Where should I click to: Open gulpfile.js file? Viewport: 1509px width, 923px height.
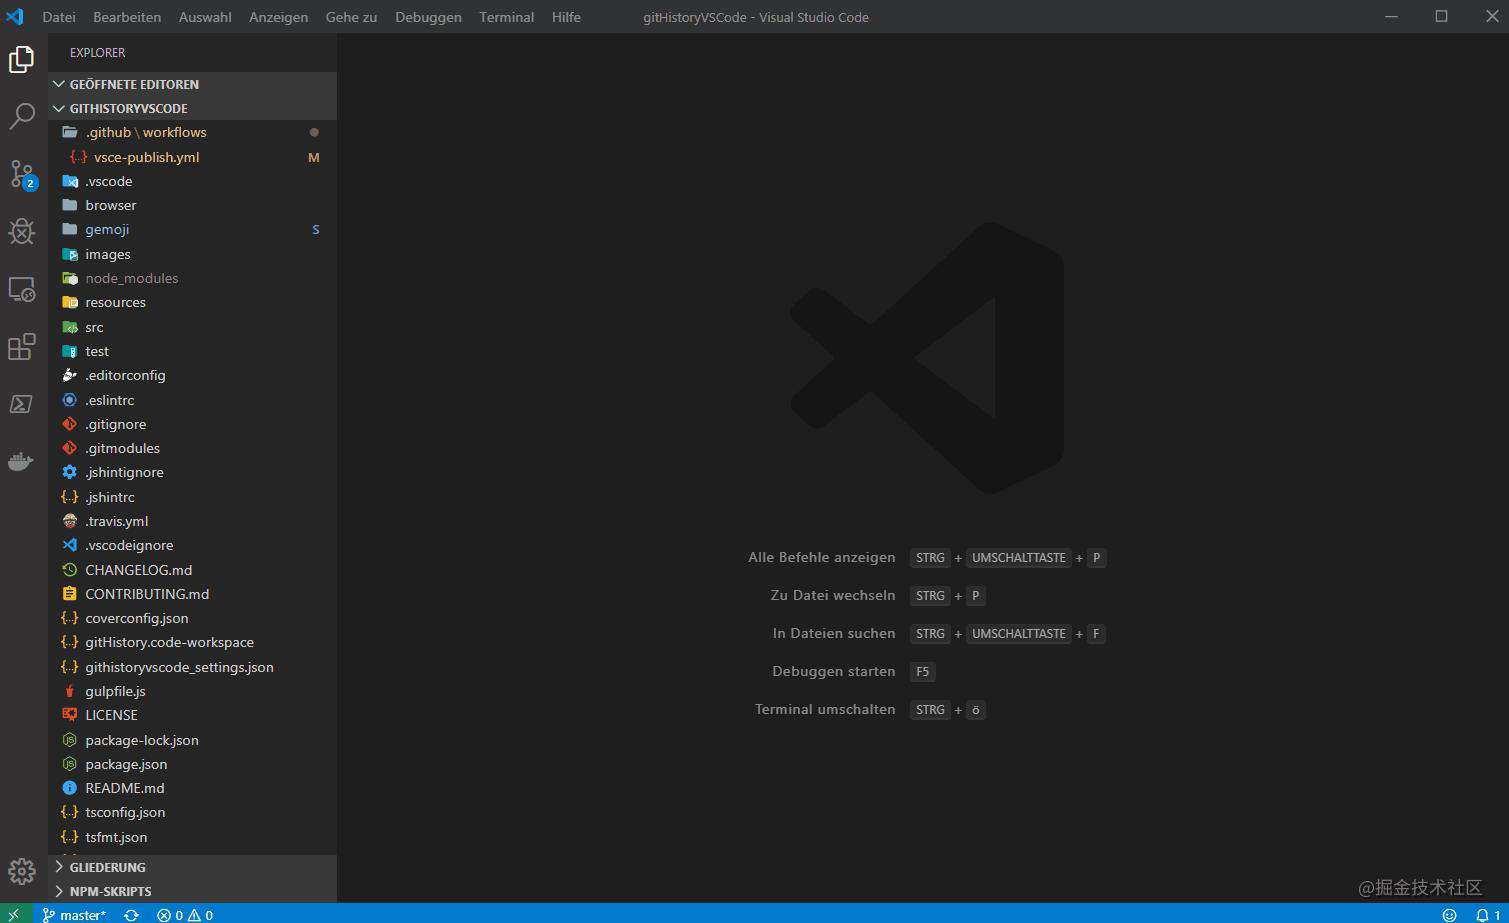tap(192, 691)
